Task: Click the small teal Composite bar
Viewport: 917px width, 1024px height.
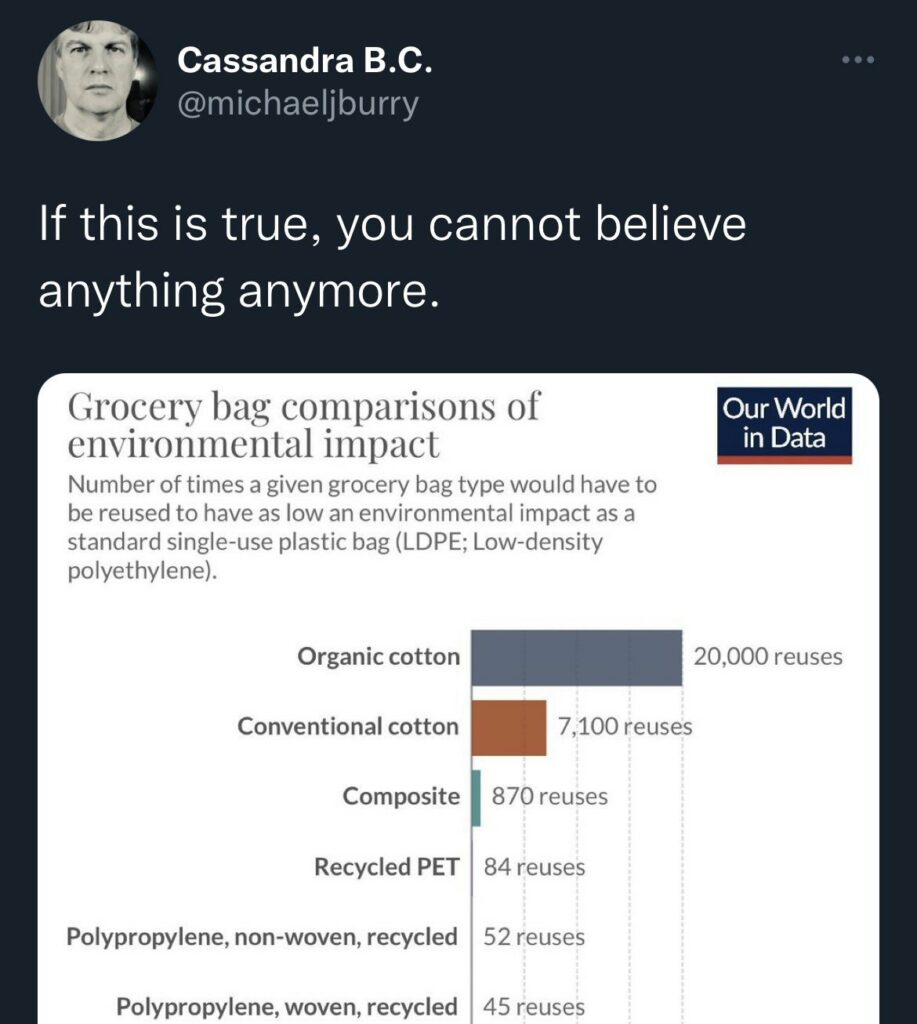Action: [x=477, y=797]
